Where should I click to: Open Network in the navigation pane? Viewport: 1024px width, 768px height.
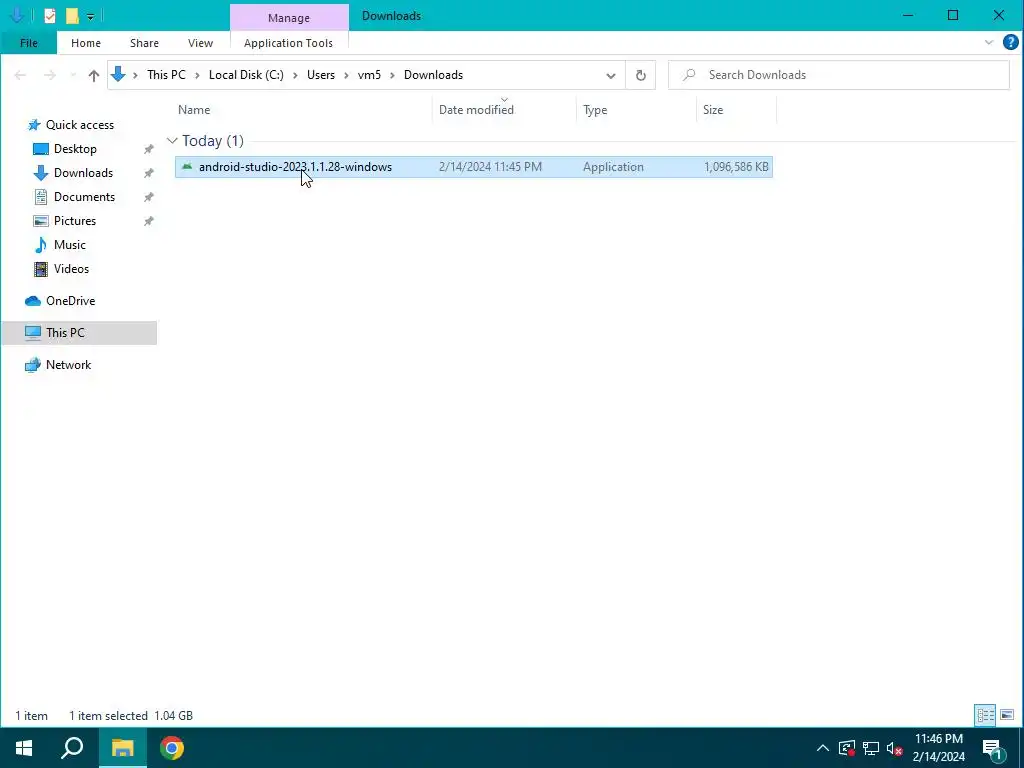click(x=68, y=365)
